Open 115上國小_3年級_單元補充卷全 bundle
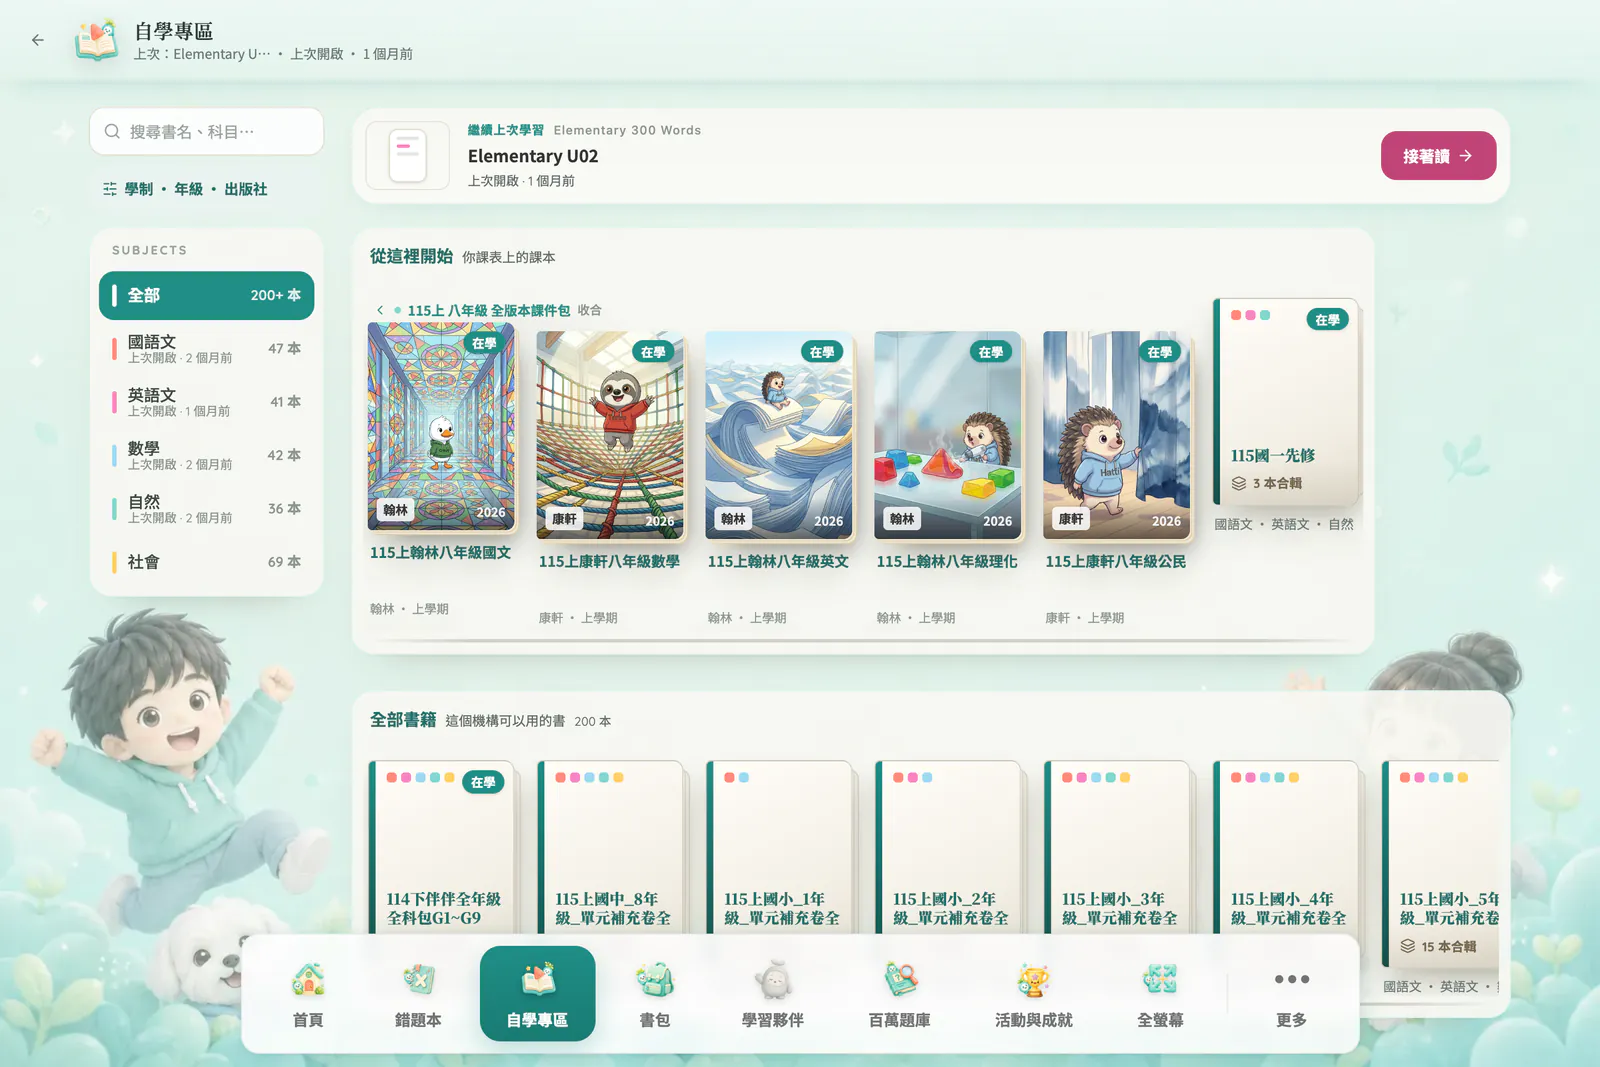Image resolution: width=1600 pixels, height=1067 pixels. coord(1117,848)
